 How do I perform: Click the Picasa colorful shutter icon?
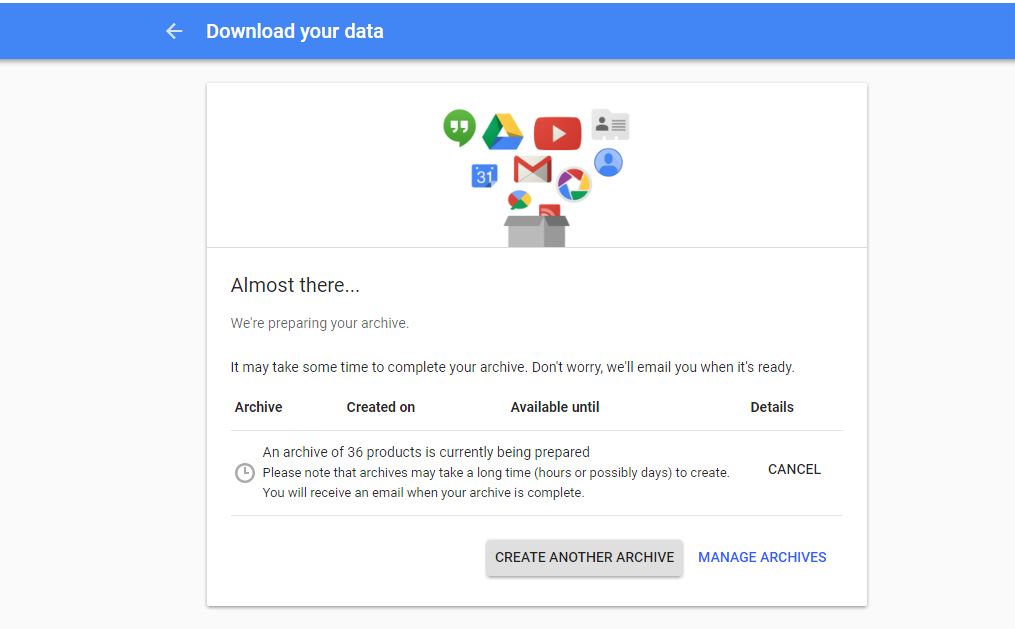pos(574,184)
